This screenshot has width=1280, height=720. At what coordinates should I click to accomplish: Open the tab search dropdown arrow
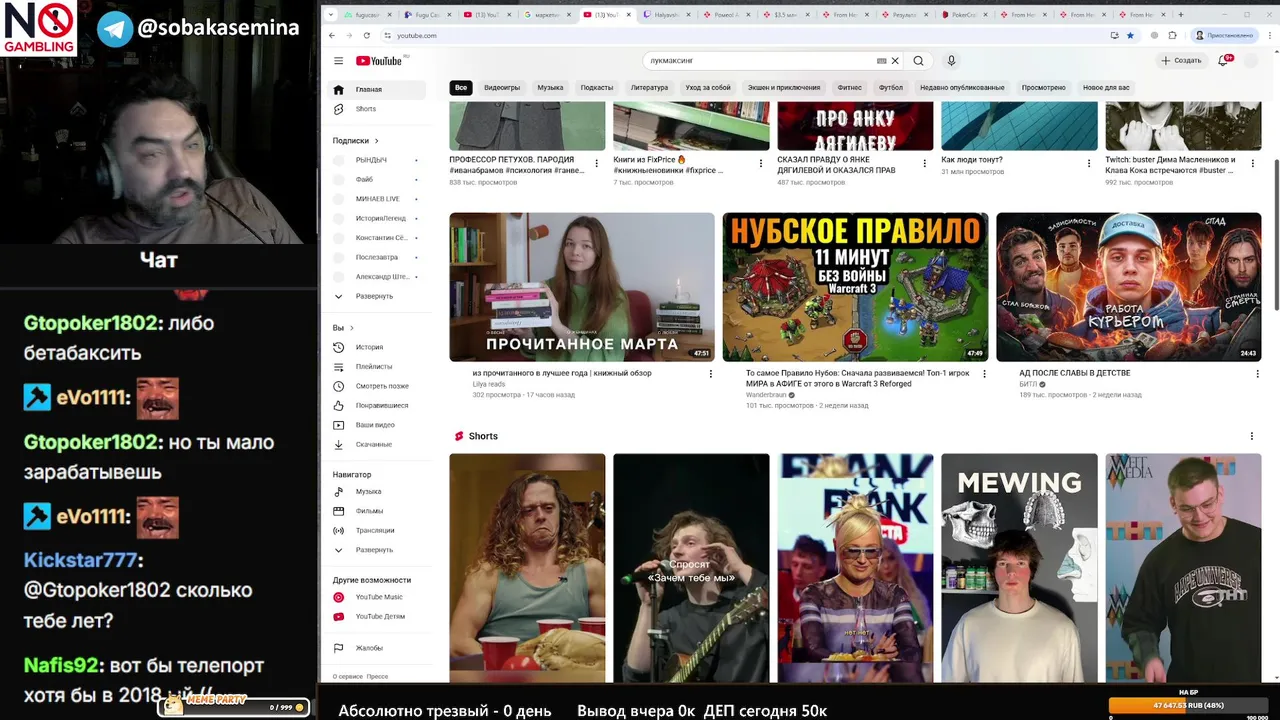click(332, 15)
